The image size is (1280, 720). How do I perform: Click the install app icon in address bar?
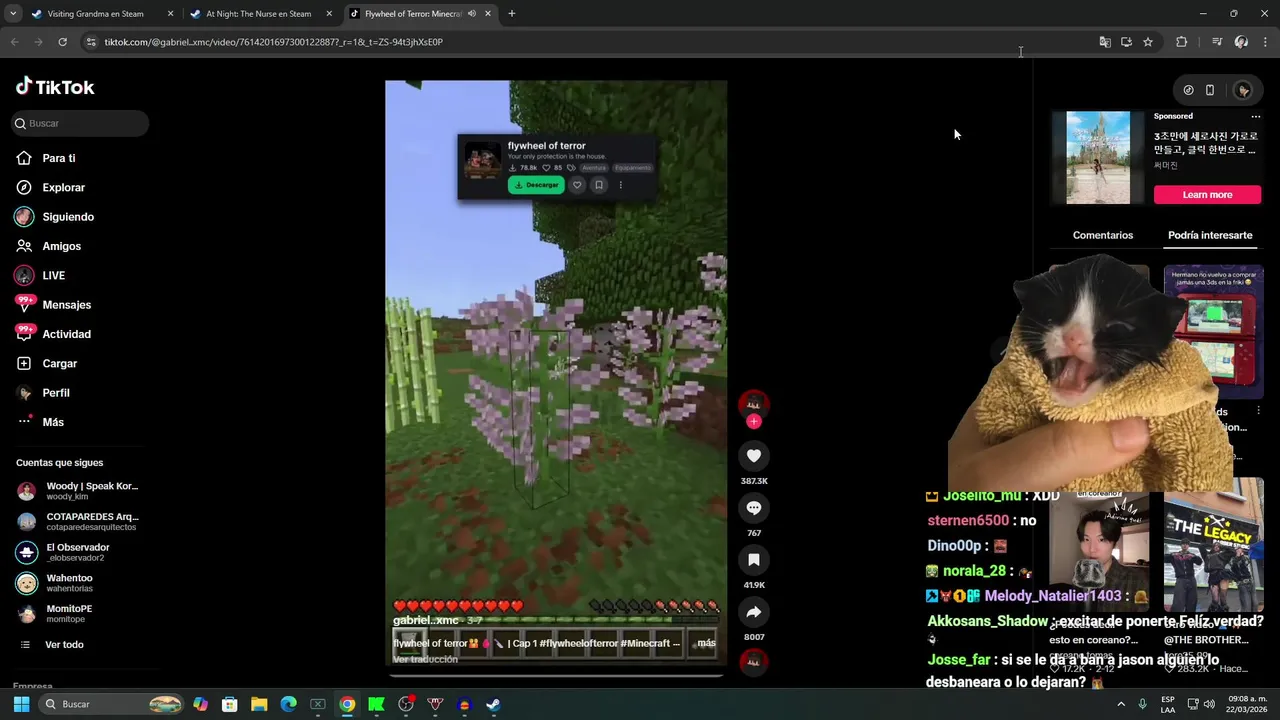coord(1126,42)
